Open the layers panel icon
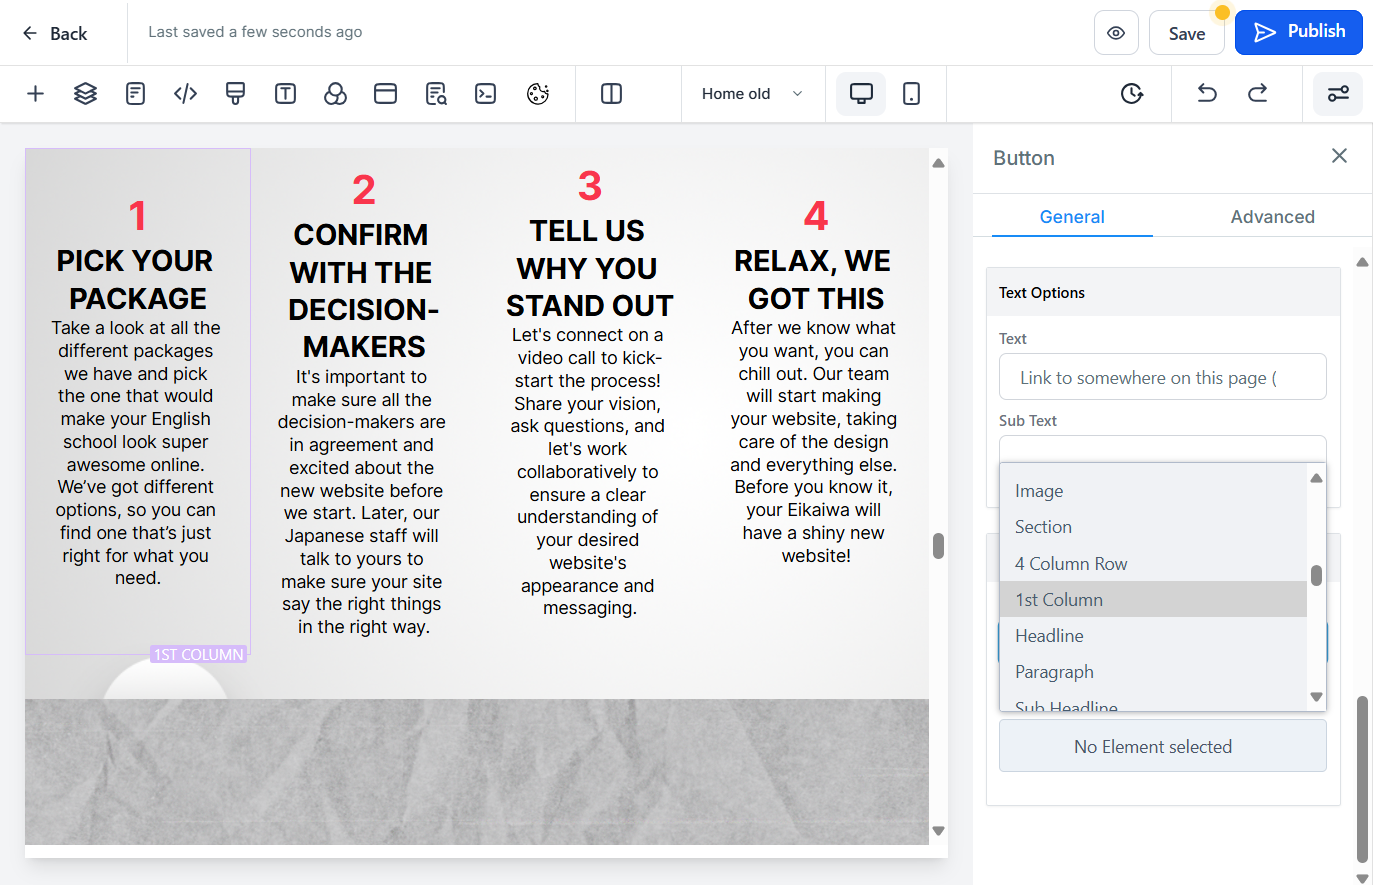Viewport: 1373px width, 885px height. pyautogui.click(x=85, y=94)
